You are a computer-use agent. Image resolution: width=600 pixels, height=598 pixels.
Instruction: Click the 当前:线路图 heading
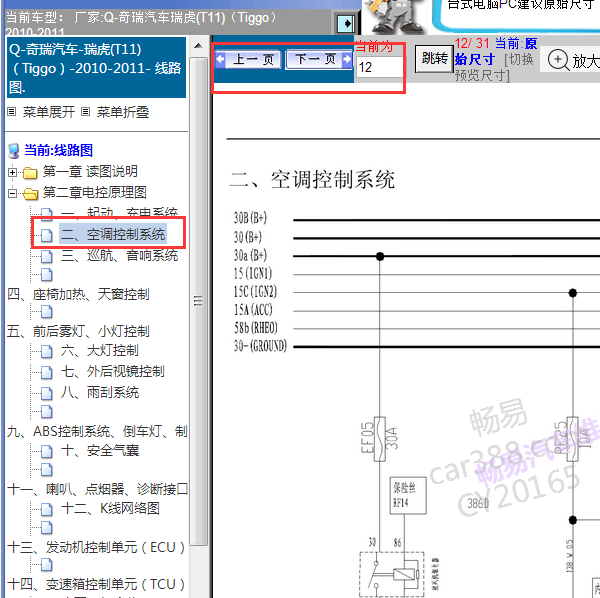coord(58,150)
